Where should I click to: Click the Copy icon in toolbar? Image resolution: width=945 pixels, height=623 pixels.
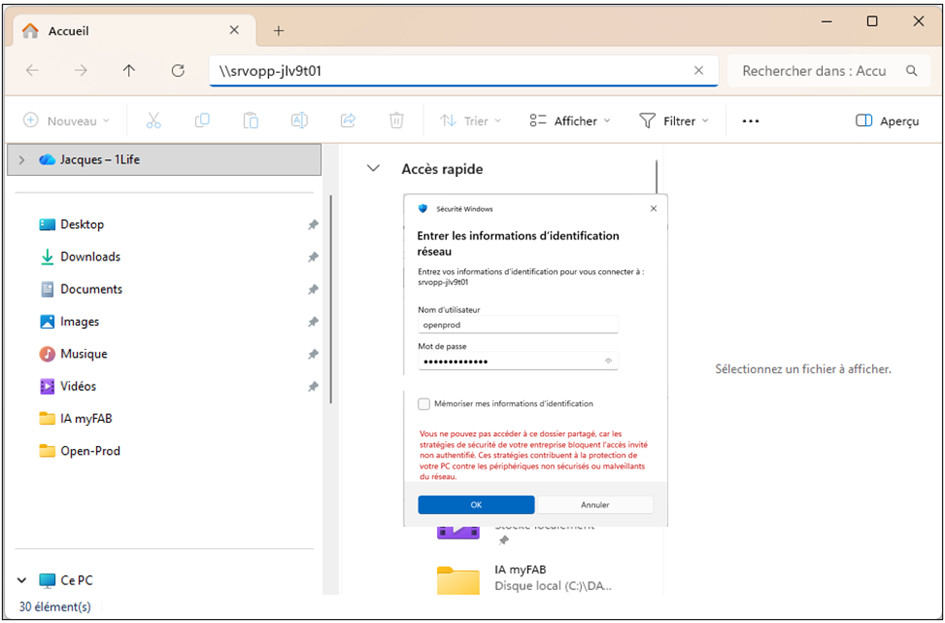point(202,121)
